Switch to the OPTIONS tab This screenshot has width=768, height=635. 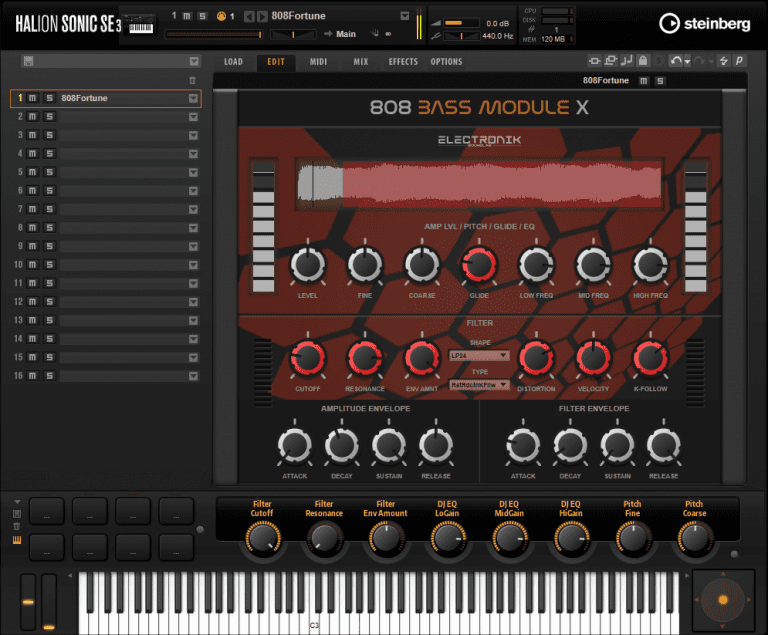click(446, 62)
